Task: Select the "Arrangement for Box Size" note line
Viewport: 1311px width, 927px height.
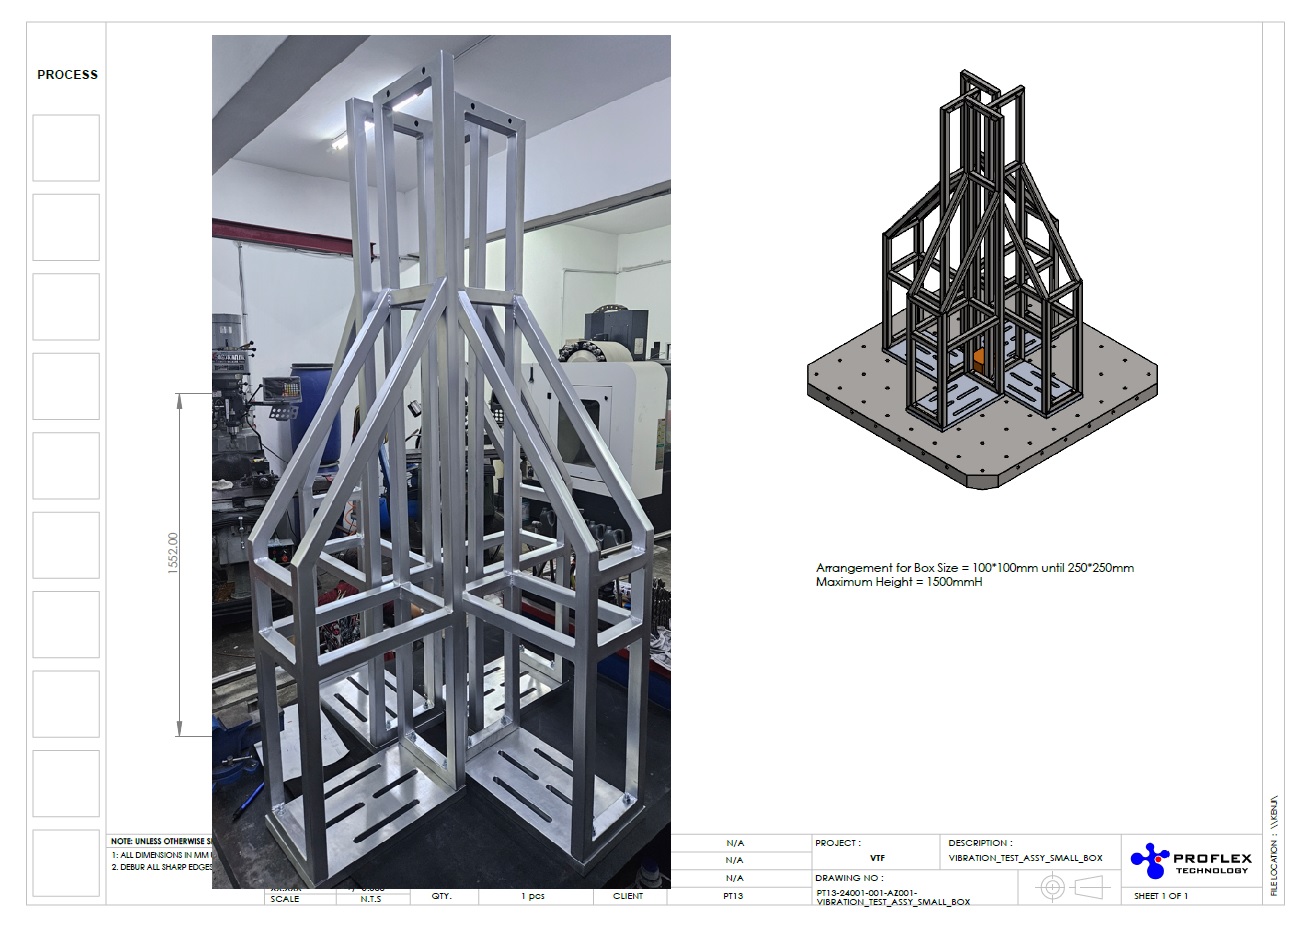Action: (x=975, y=568)
